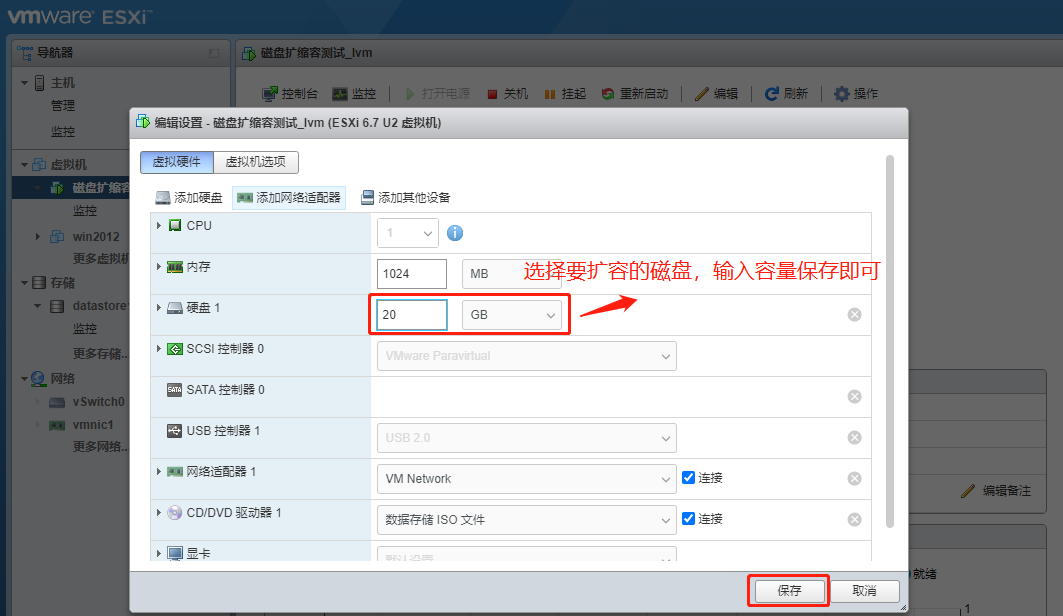
Task: Click Edit notes (编辑备注) pencil link
Action: tap(996, 491)
